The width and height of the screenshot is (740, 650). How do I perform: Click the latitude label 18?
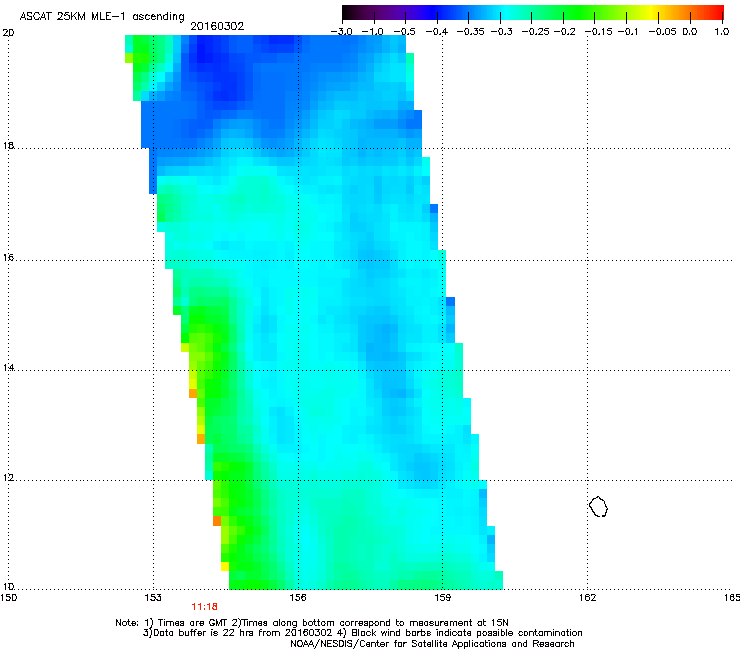[8, 145]
